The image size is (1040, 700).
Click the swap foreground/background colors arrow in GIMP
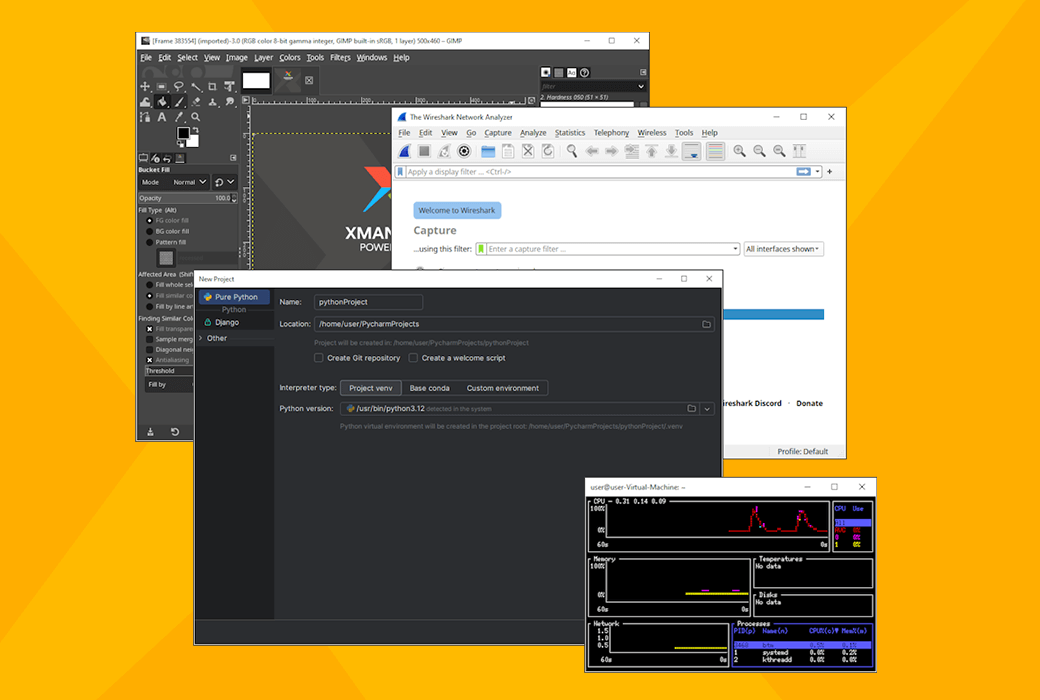(194, 130)
